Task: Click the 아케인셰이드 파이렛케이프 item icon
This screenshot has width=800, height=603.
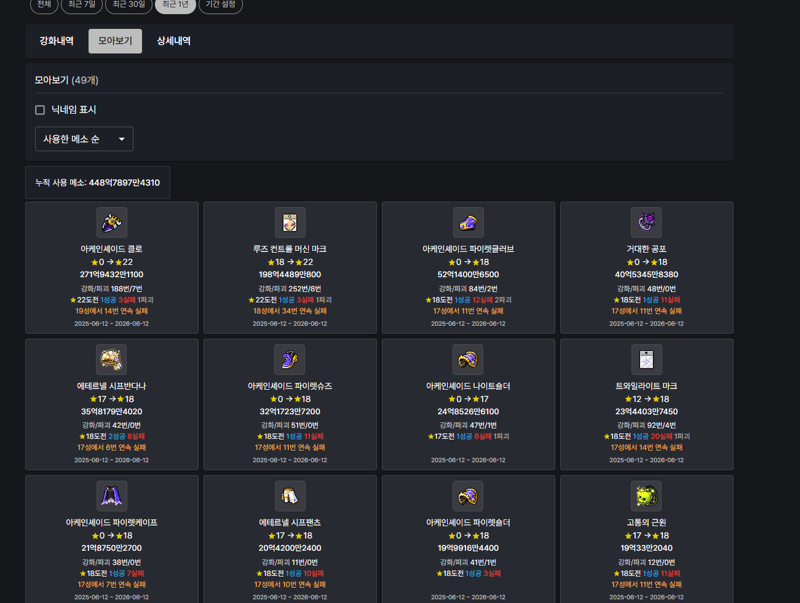Action: click(112, 496)
